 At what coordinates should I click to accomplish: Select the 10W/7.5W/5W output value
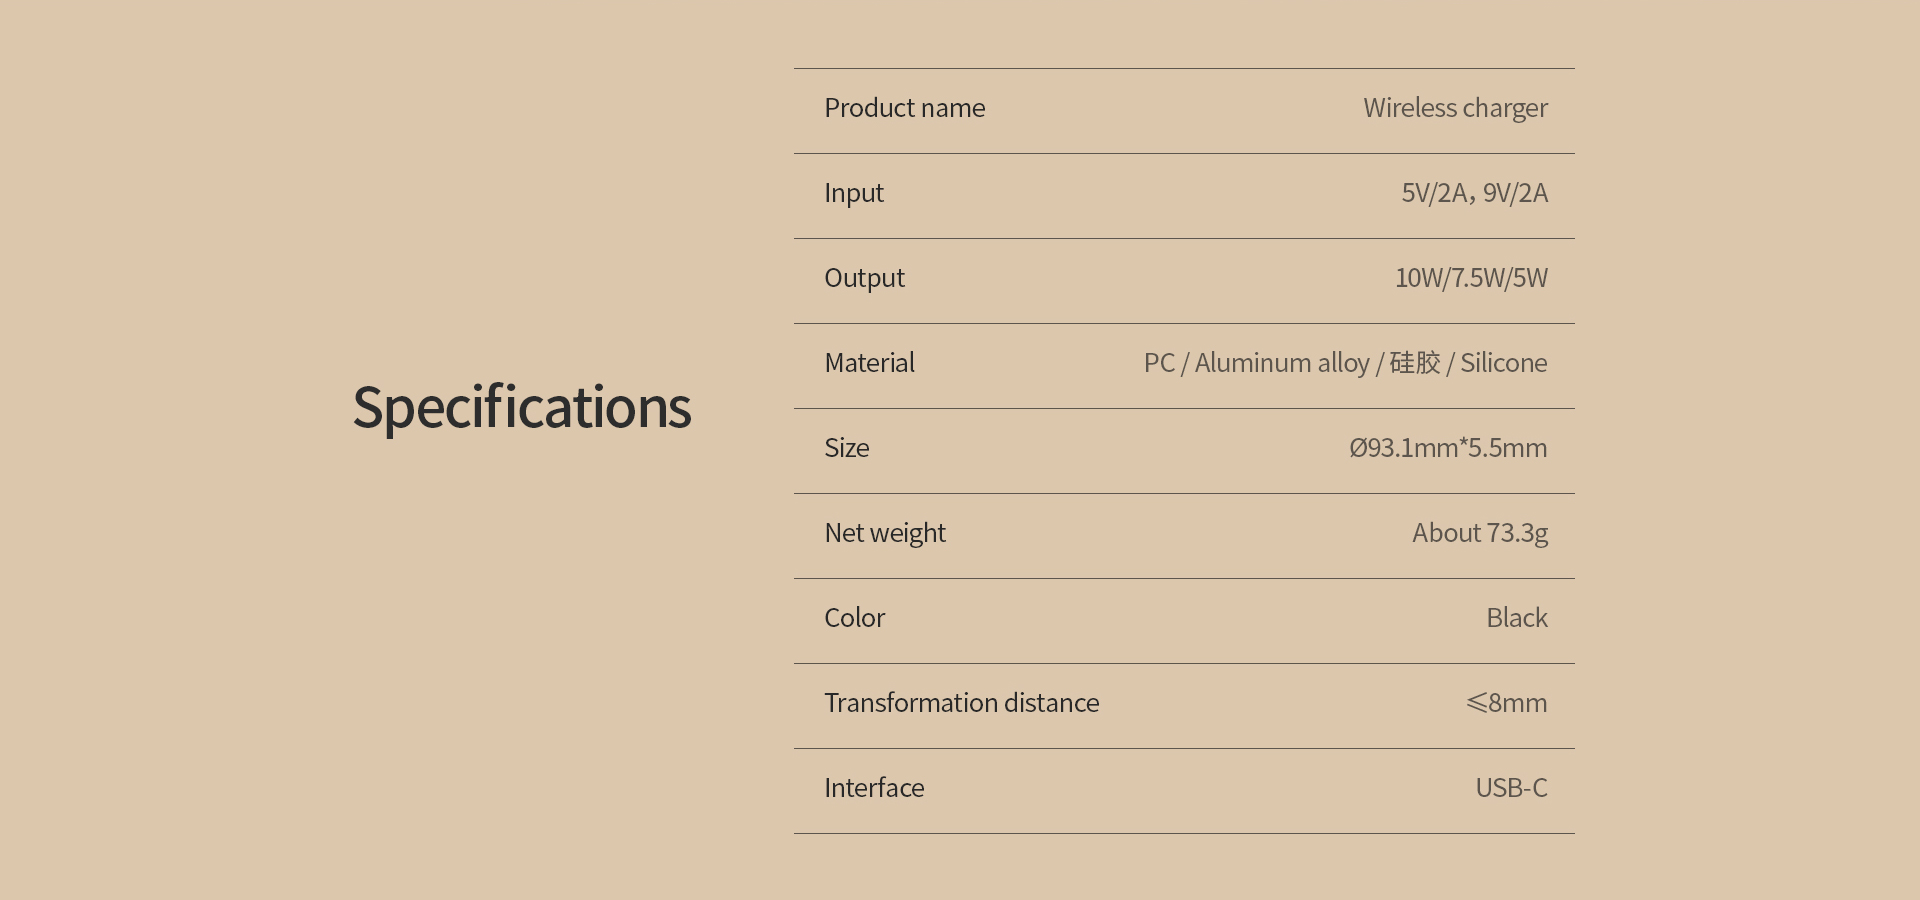1471,278
